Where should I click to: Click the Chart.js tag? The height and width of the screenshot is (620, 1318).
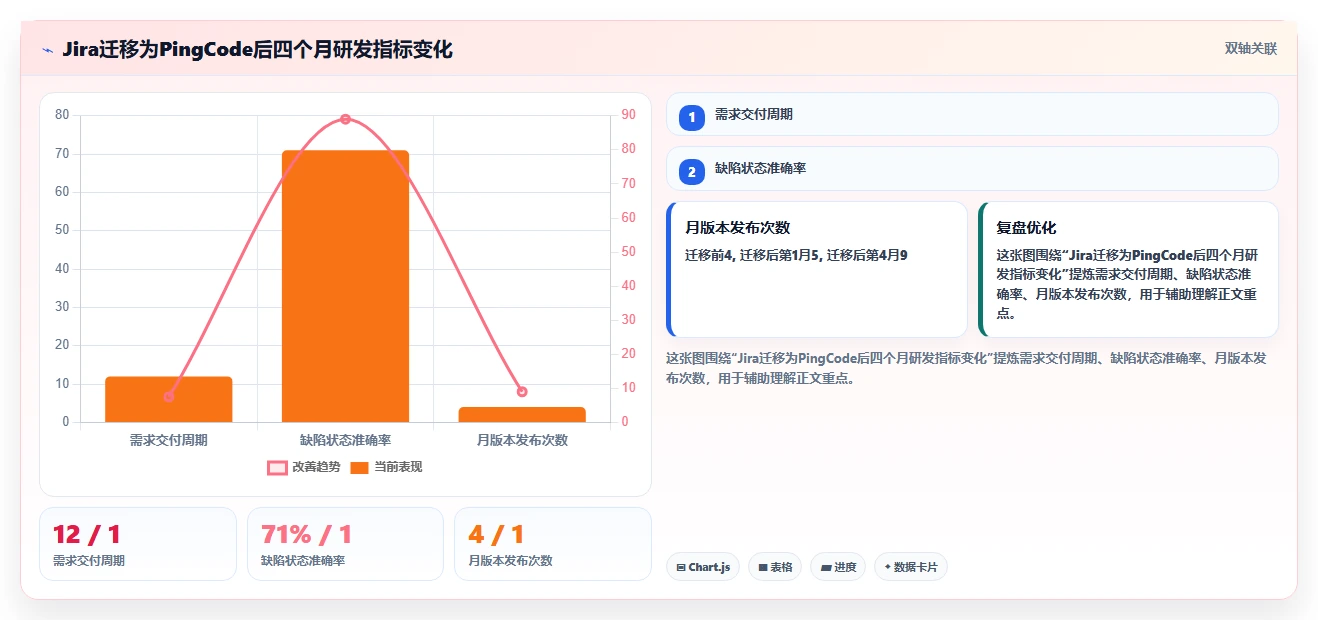pos(703,567)
